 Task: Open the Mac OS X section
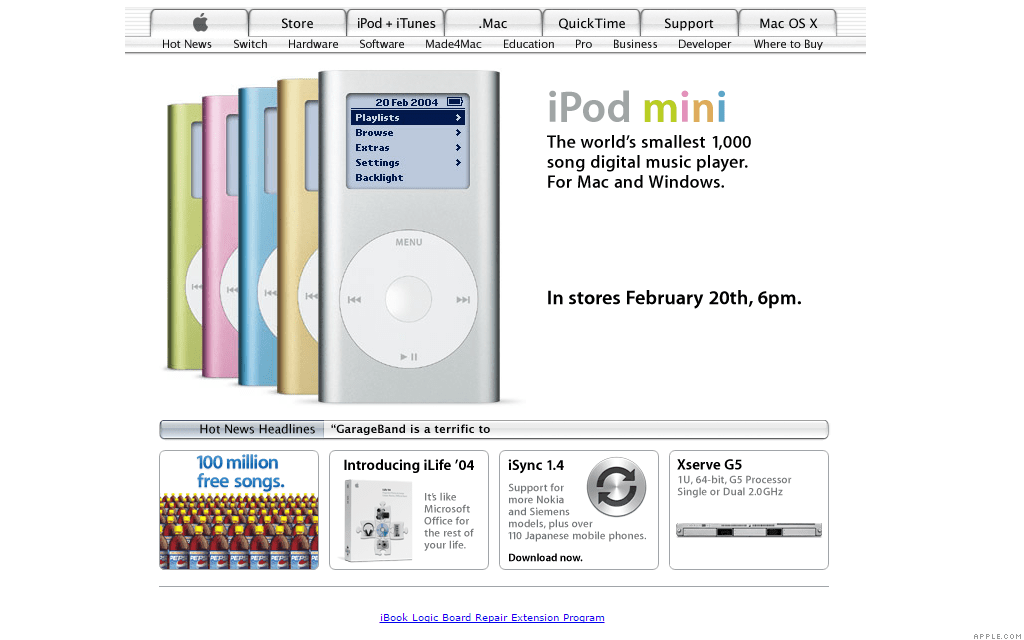pos(787,22)
